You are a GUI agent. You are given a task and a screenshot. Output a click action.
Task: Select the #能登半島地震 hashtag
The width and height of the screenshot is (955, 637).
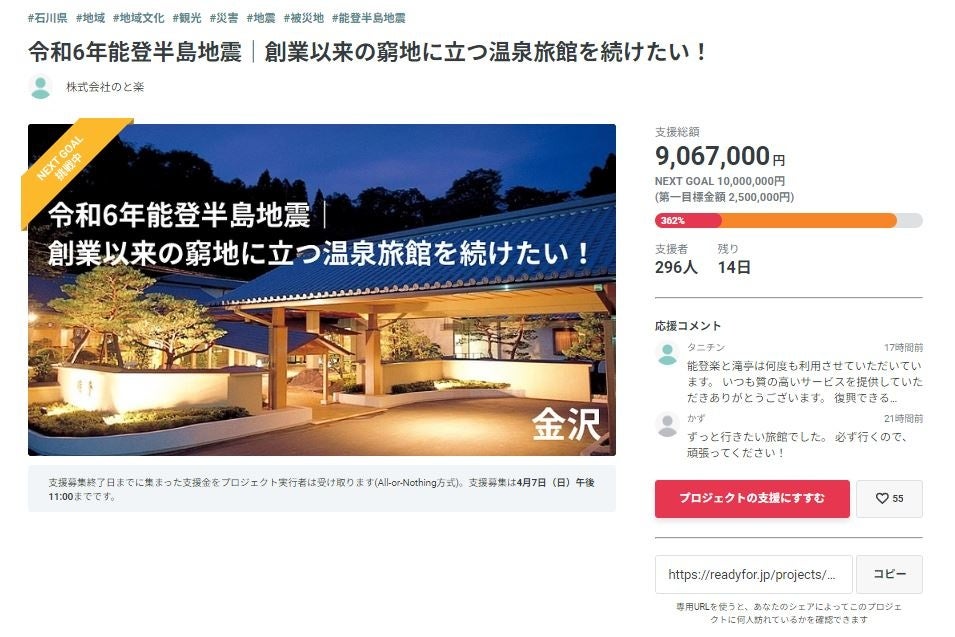point(368,18)
